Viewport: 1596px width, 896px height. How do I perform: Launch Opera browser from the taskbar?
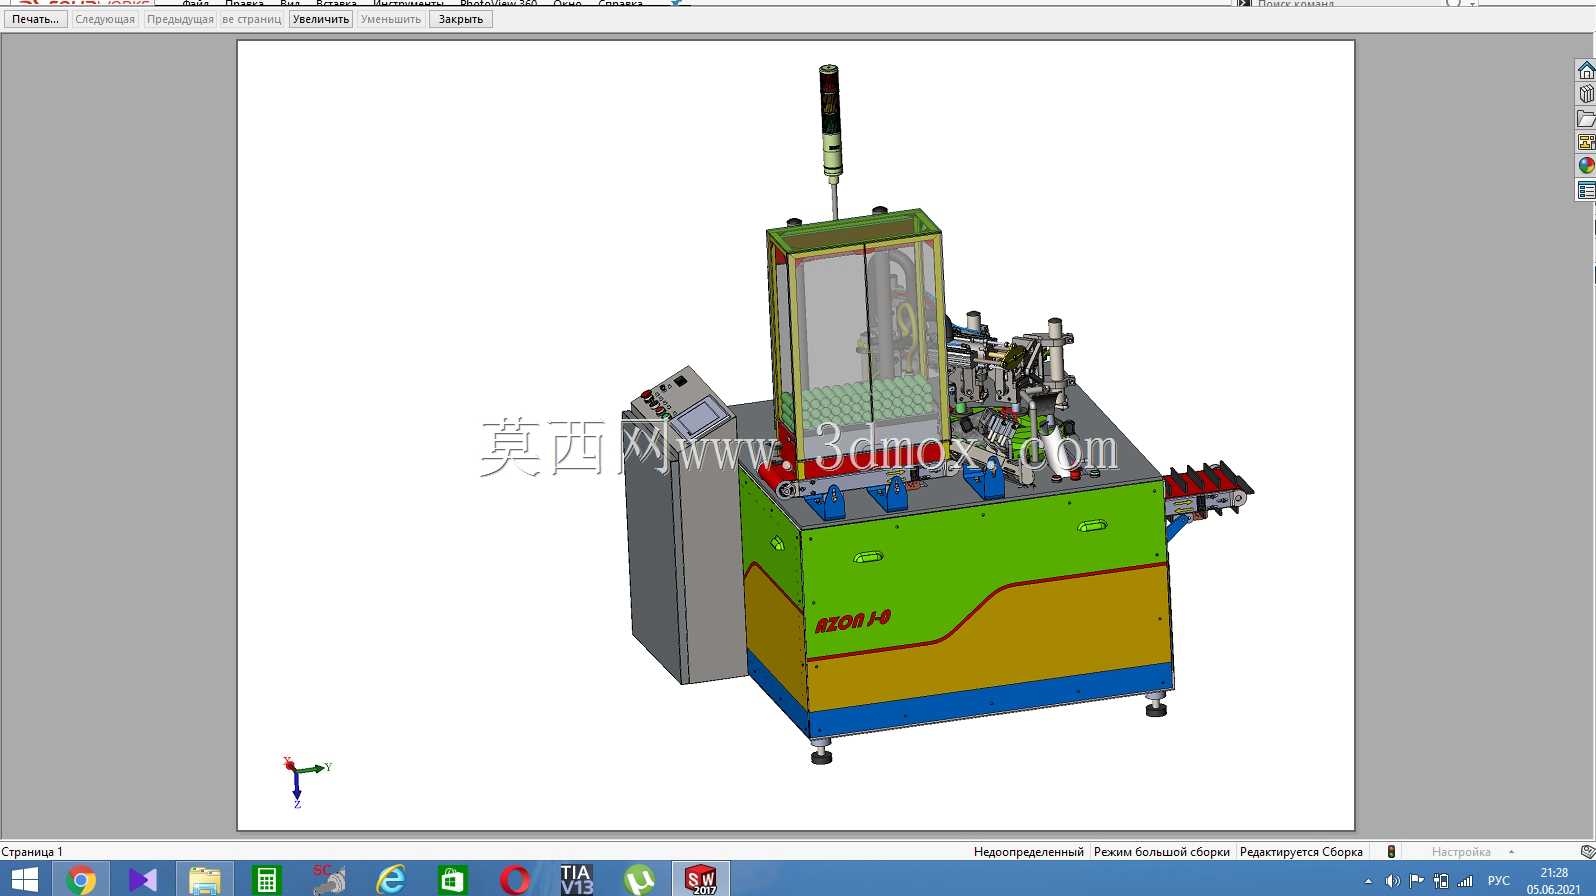click(515, 880)
